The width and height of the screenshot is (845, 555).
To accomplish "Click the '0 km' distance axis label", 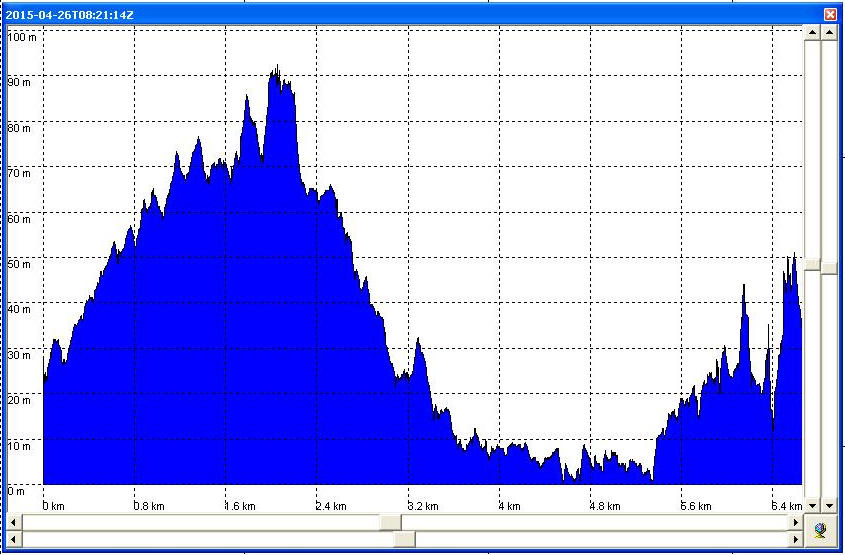I will (x=54, y=507).
